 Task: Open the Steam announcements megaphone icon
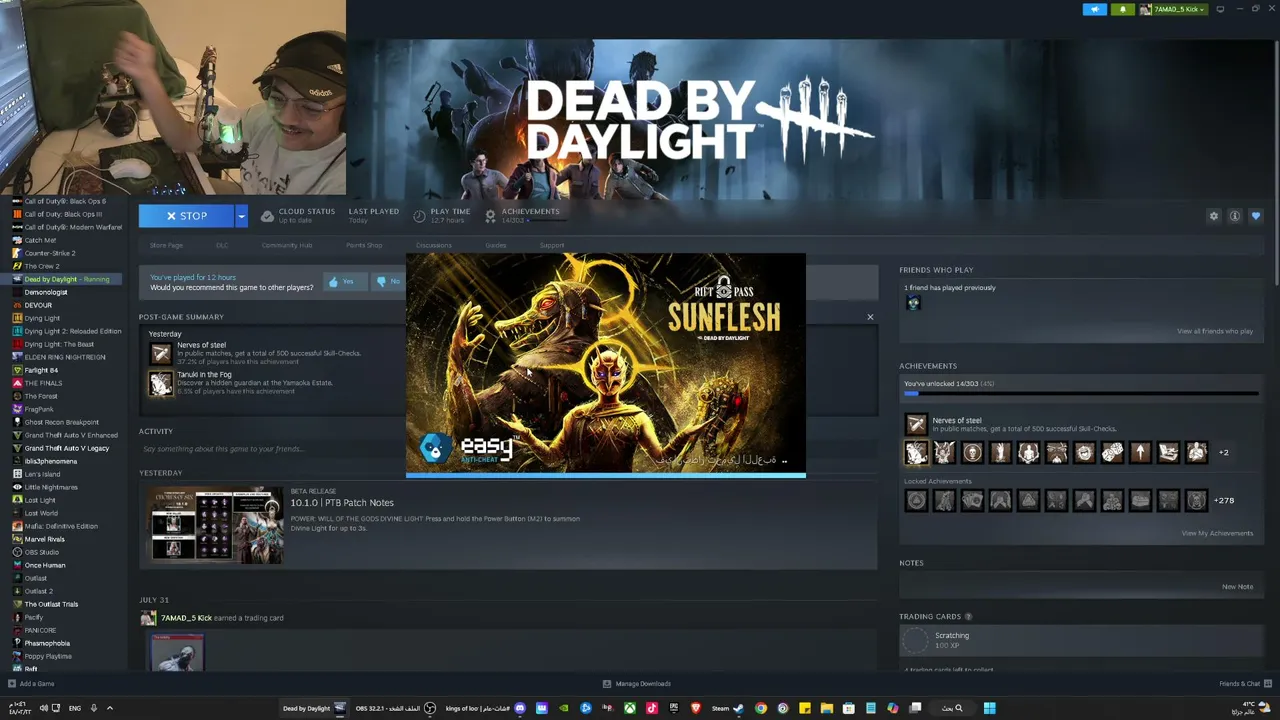(x=1095, y=9)
